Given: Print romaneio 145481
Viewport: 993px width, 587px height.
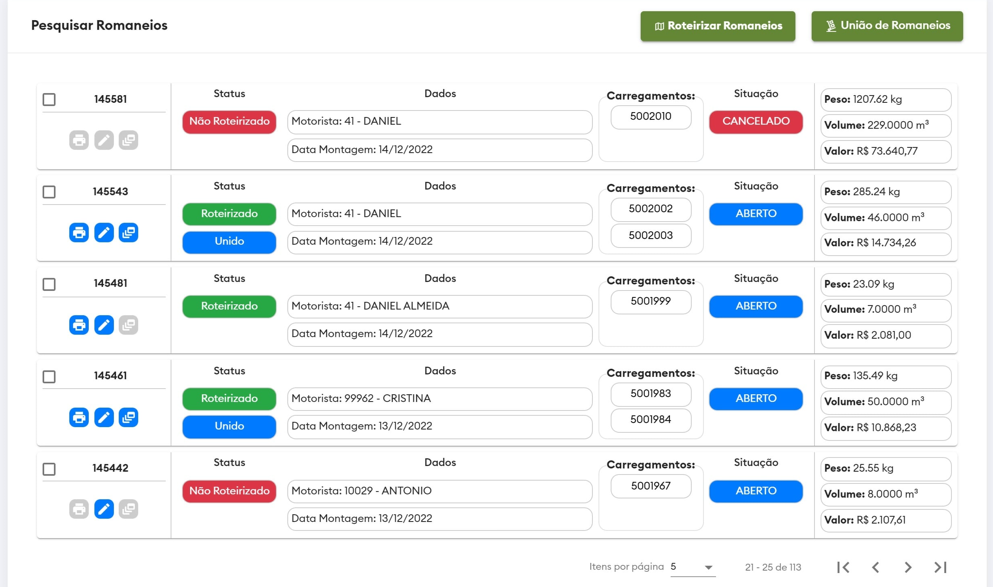Looking at the screenshot, I should [x=79, y=325].
